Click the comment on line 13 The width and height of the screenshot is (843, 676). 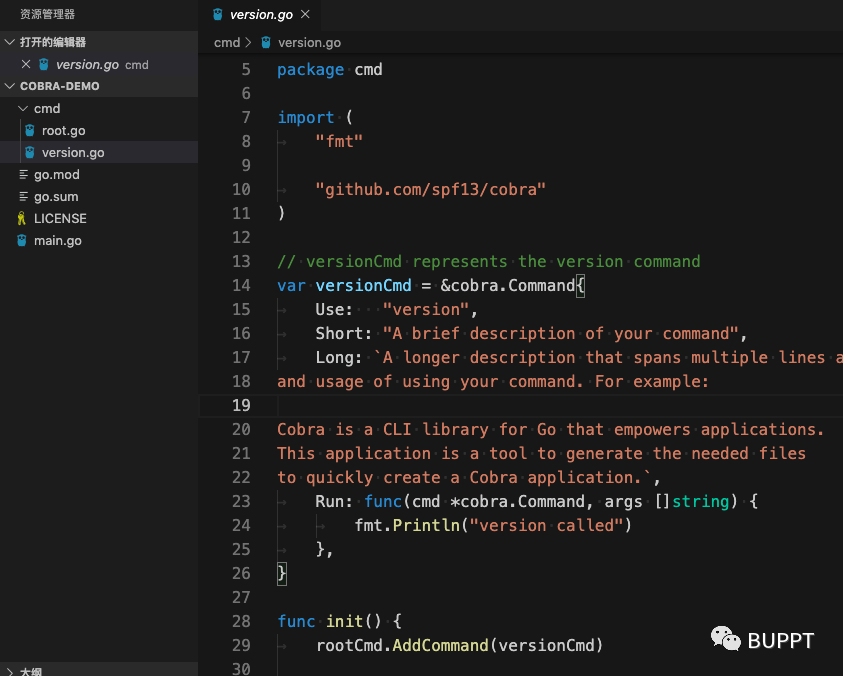(489, 262)
